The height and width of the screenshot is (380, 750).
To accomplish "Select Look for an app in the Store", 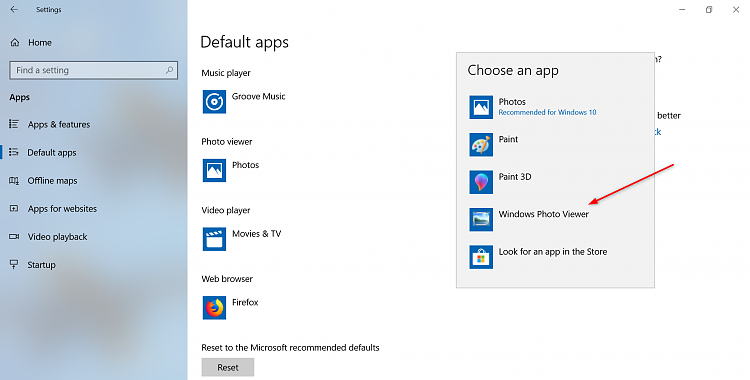I will click(x=555, y=257).
